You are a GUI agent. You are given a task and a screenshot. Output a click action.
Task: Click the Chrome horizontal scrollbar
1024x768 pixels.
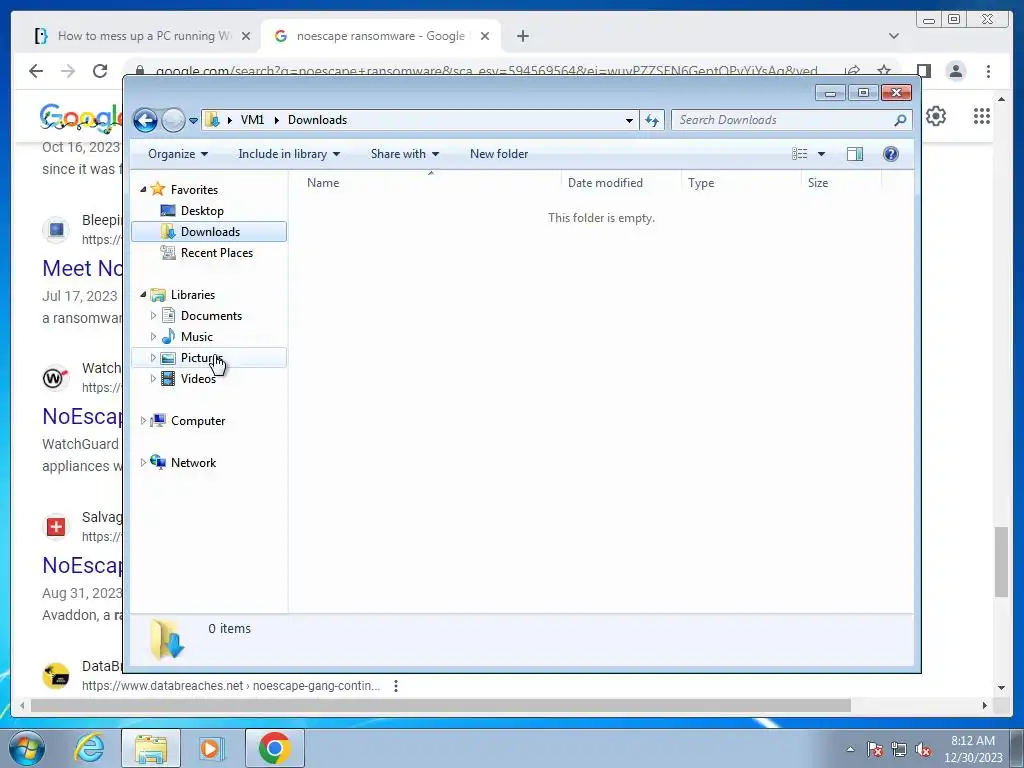441,705
